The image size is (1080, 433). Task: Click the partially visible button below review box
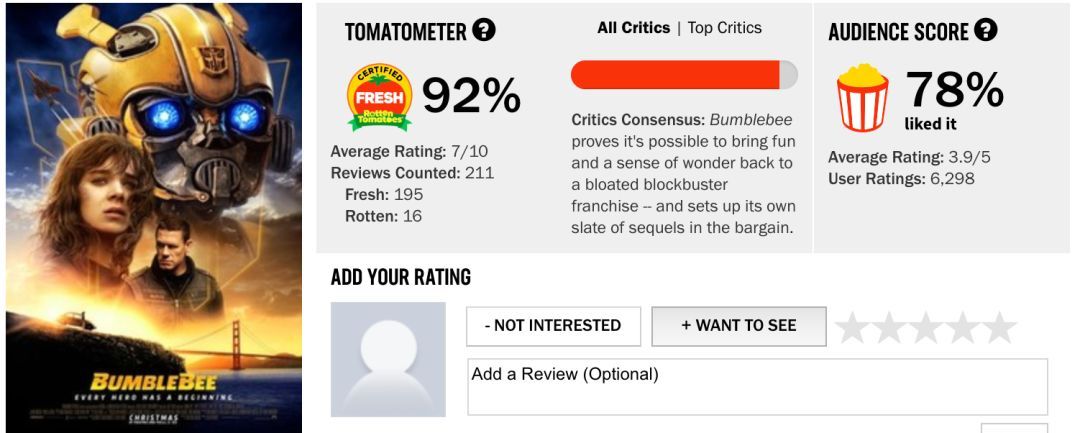coord(1014,428)
